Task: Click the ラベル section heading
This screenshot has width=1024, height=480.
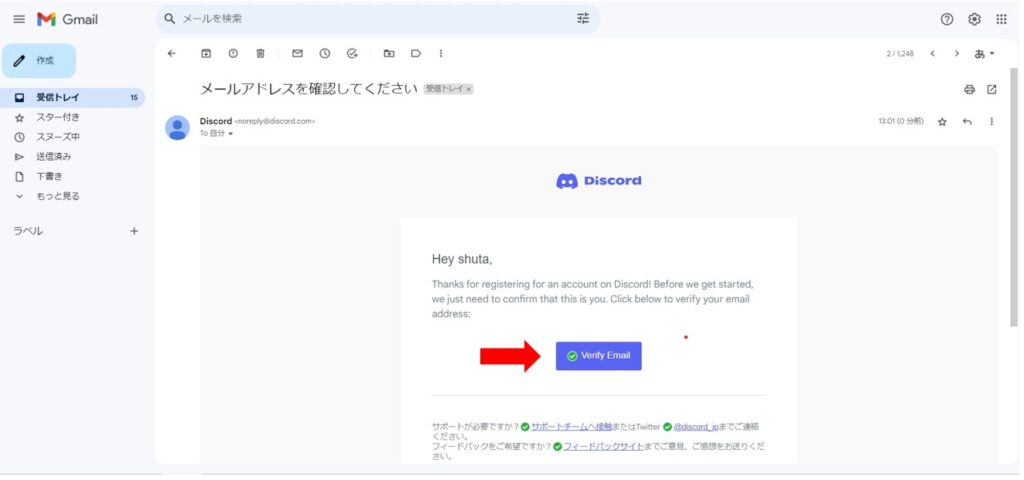Action: [x=28, y=231]
